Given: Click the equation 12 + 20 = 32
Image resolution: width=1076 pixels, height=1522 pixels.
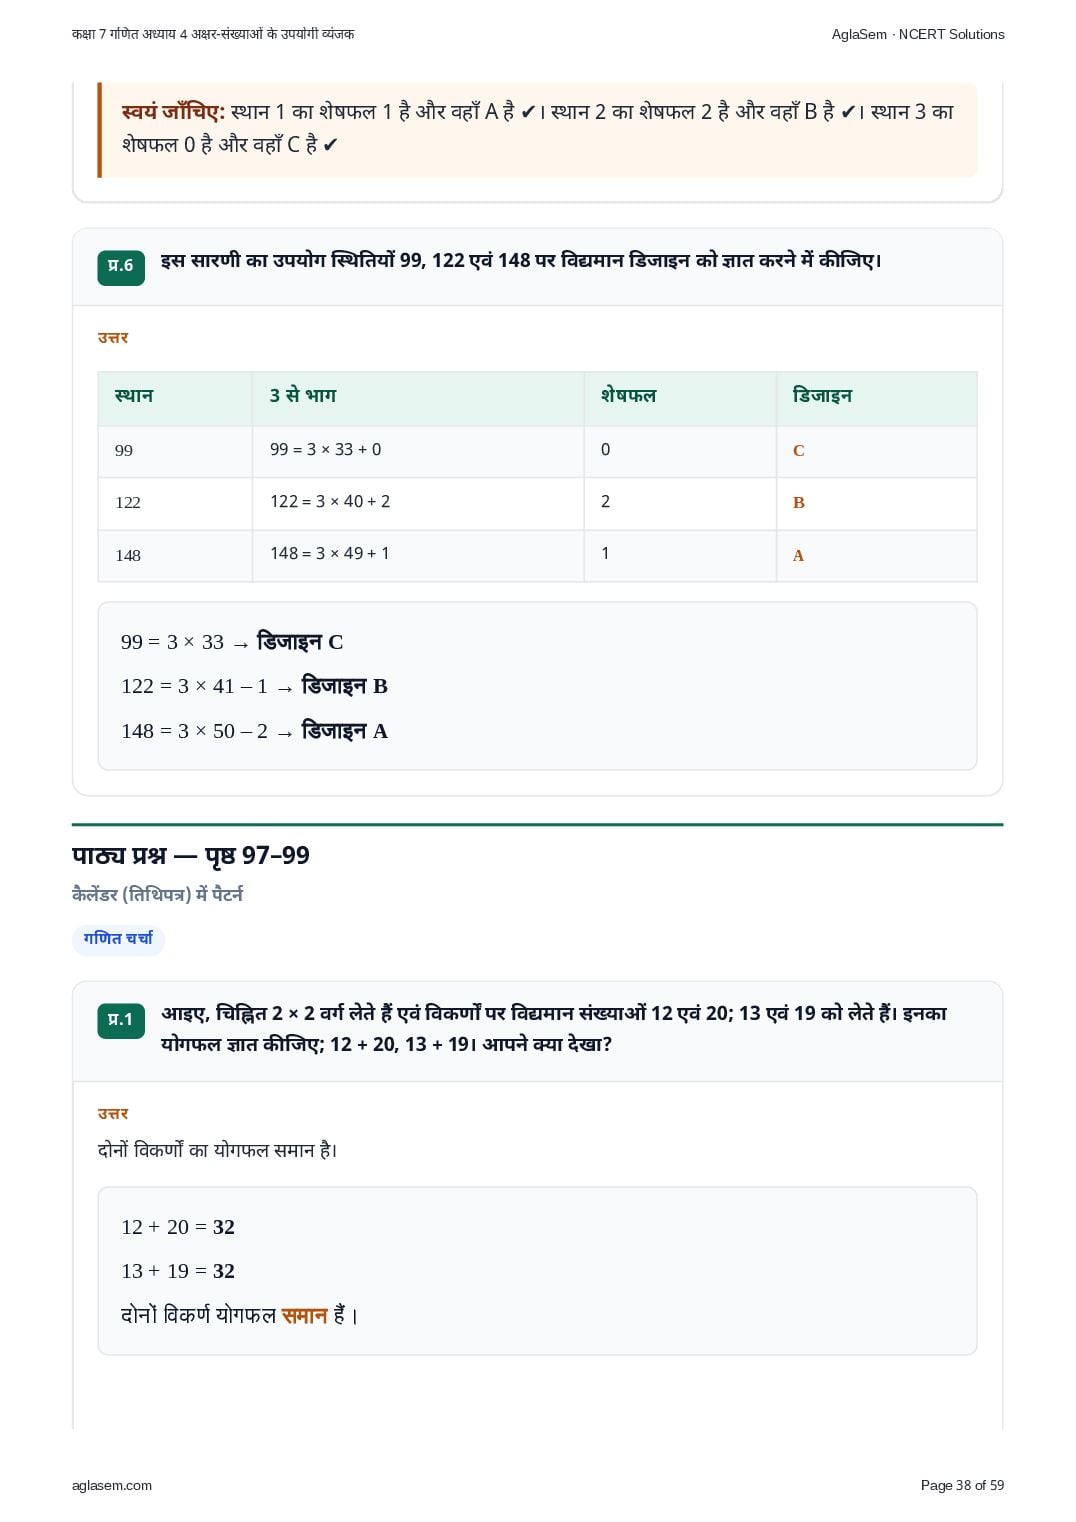Looking at the screenshot, I should (178, 1227).
